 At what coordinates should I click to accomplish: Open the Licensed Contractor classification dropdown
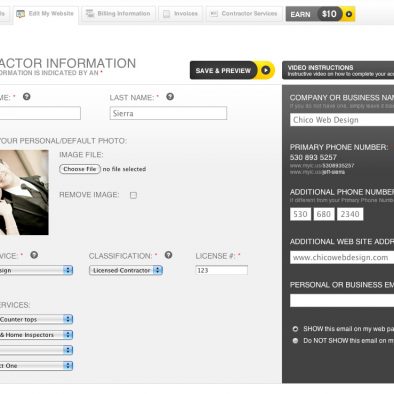[x=126, y=270]
